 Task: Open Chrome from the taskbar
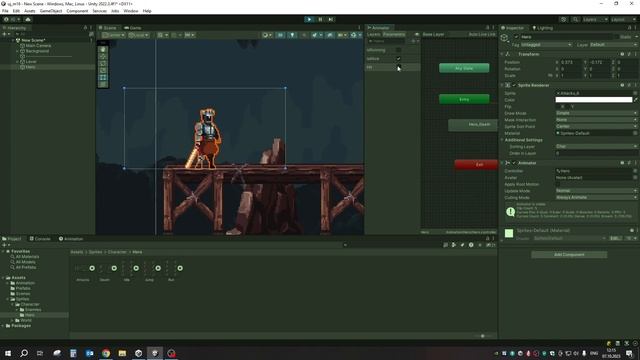106,353
